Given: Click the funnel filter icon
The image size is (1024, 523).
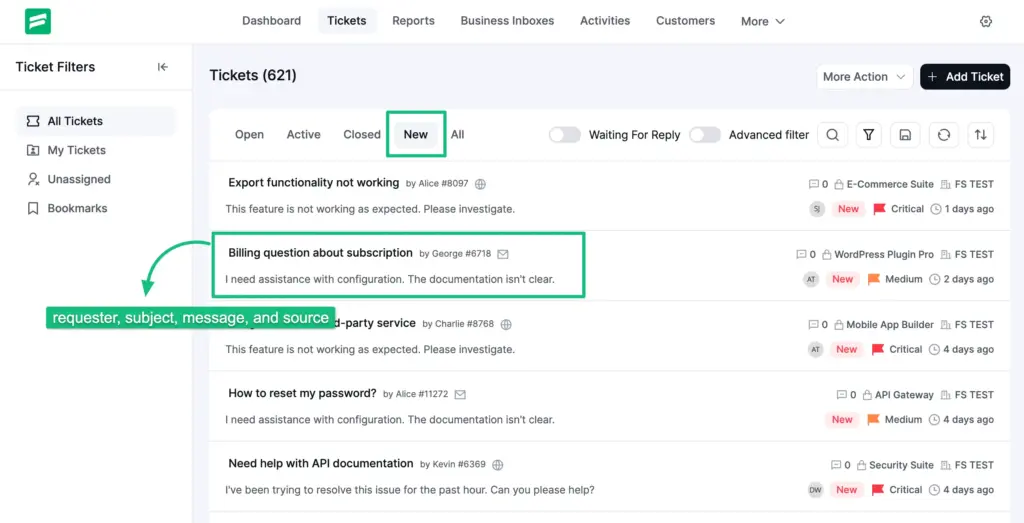Looking at the screenshot, I should (869, 135).
